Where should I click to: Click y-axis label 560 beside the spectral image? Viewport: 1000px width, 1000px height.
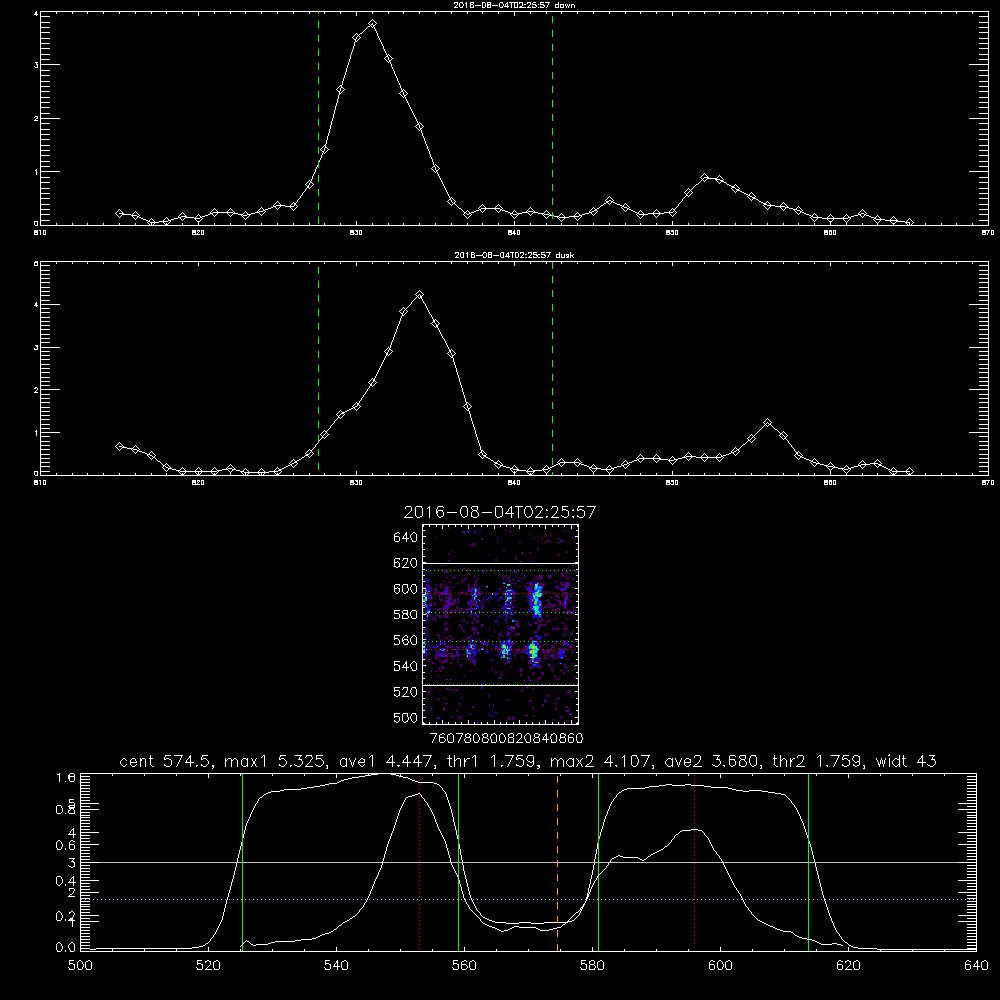tap(406, 640)
